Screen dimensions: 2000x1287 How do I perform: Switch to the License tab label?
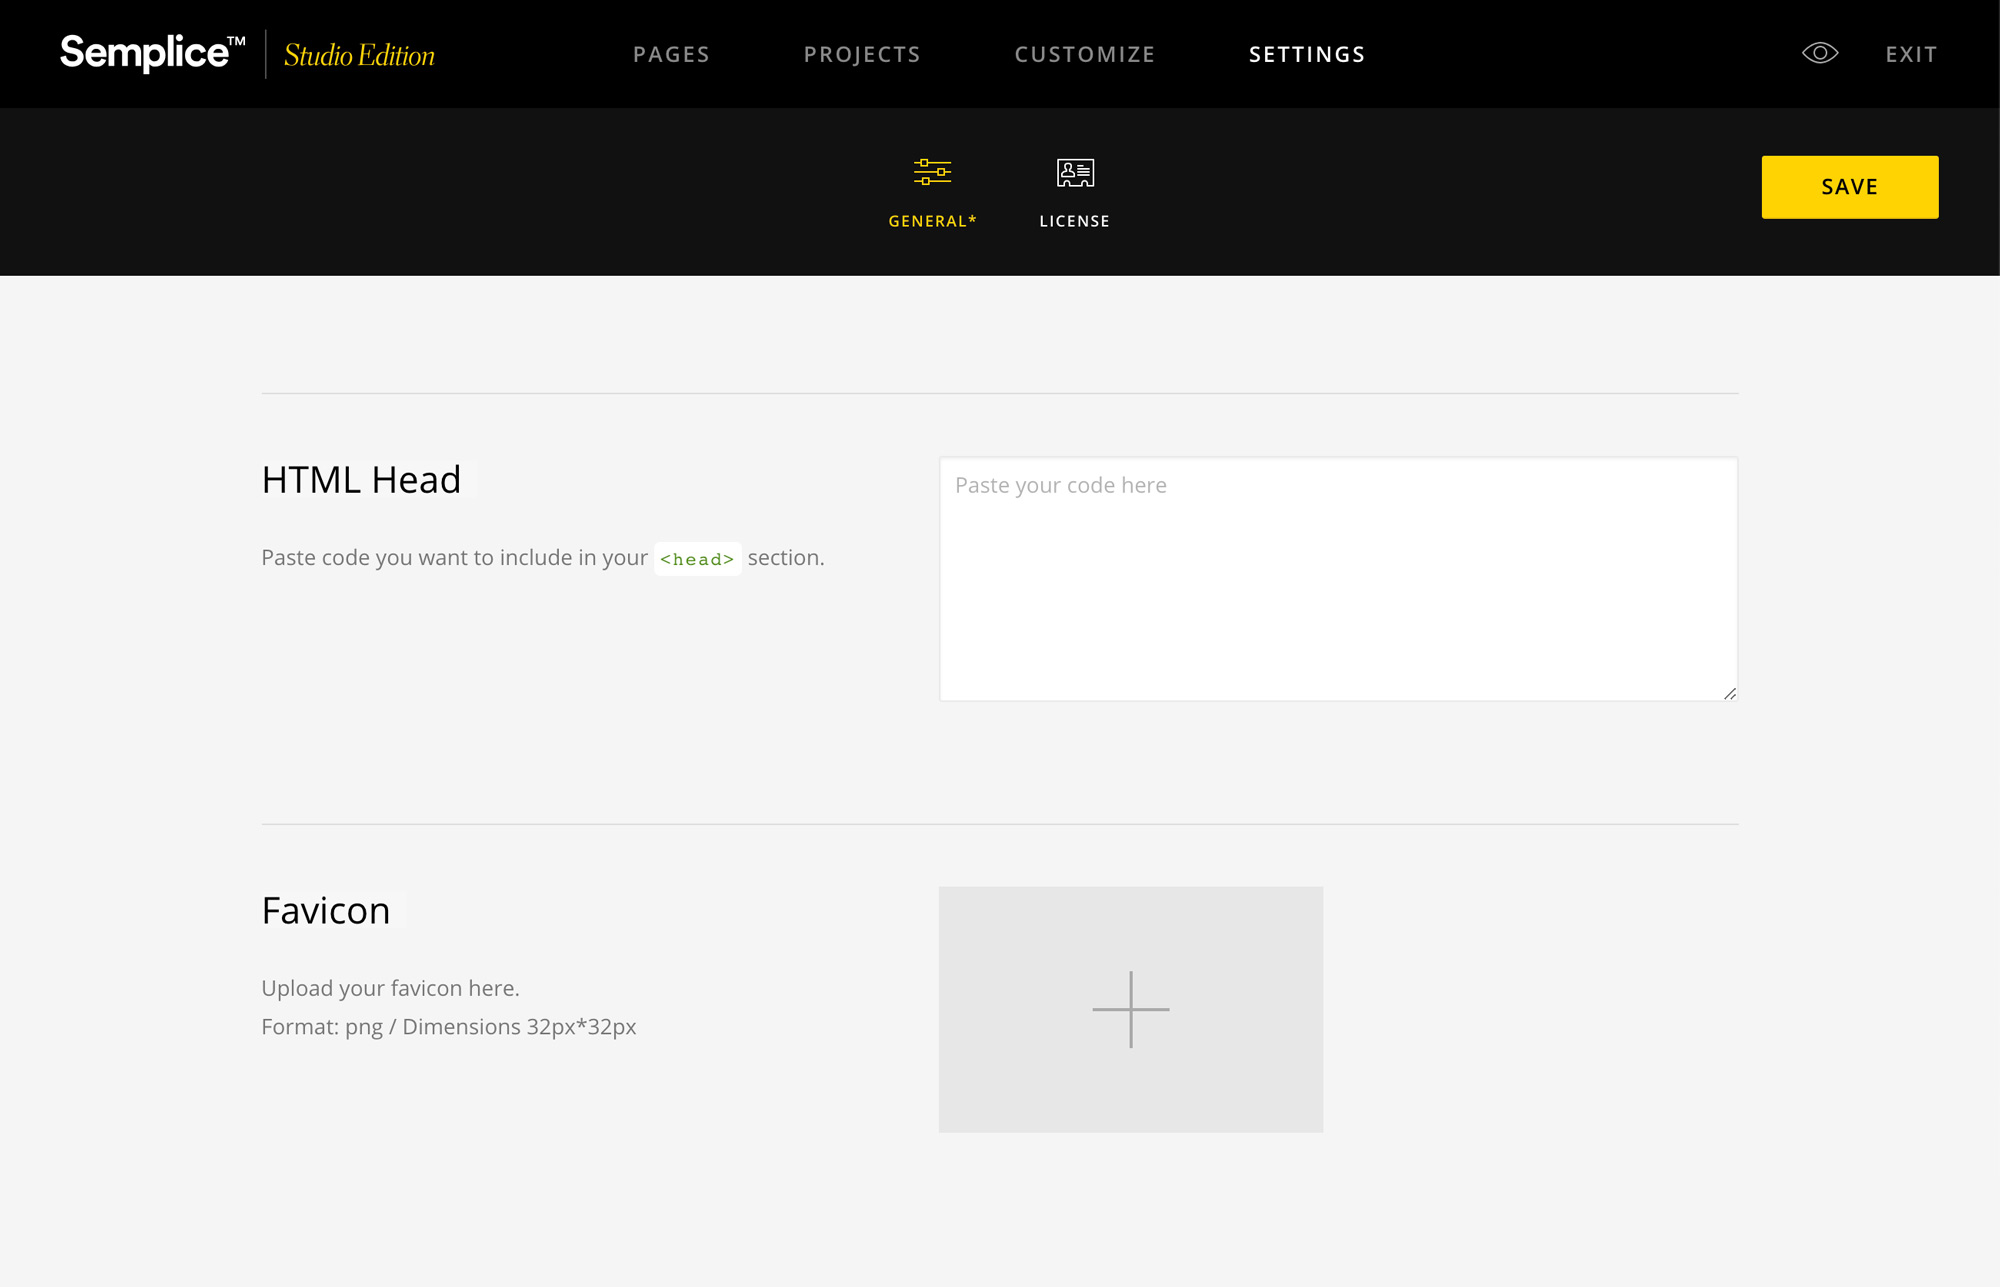click(1075, 221)
